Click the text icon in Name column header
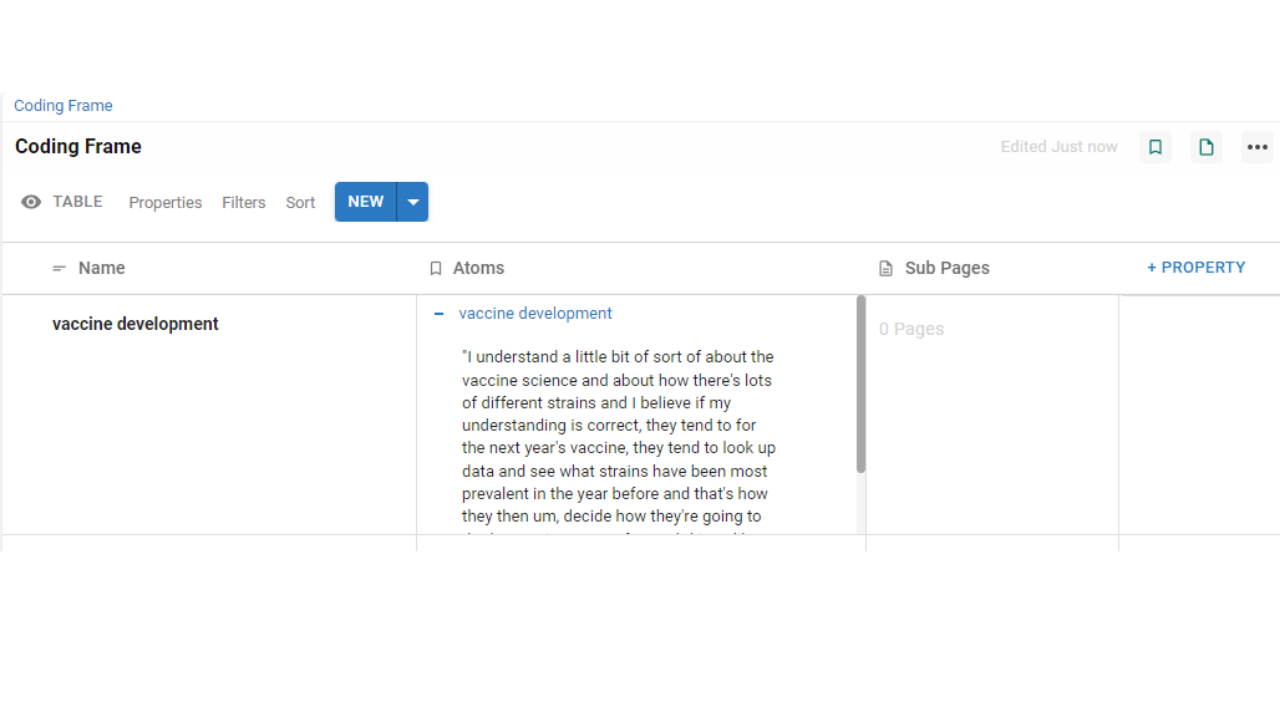Screen dimensions: 1280x720 [x=59, y=268]
